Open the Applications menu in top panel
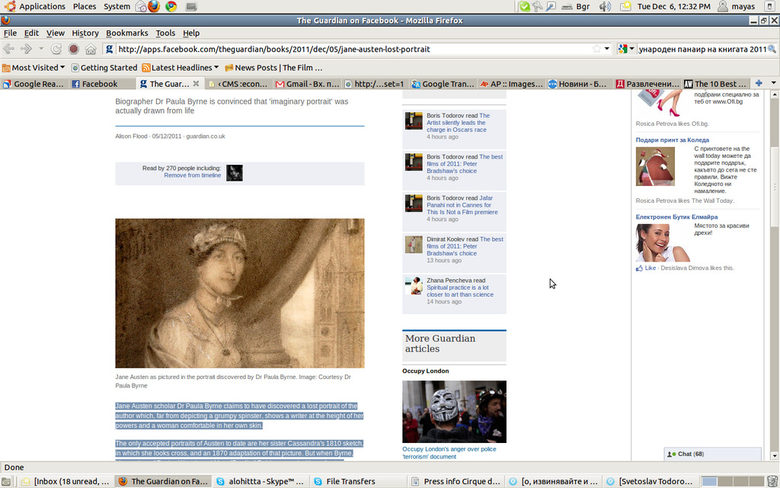780x488 pixels. coord(42,6)
